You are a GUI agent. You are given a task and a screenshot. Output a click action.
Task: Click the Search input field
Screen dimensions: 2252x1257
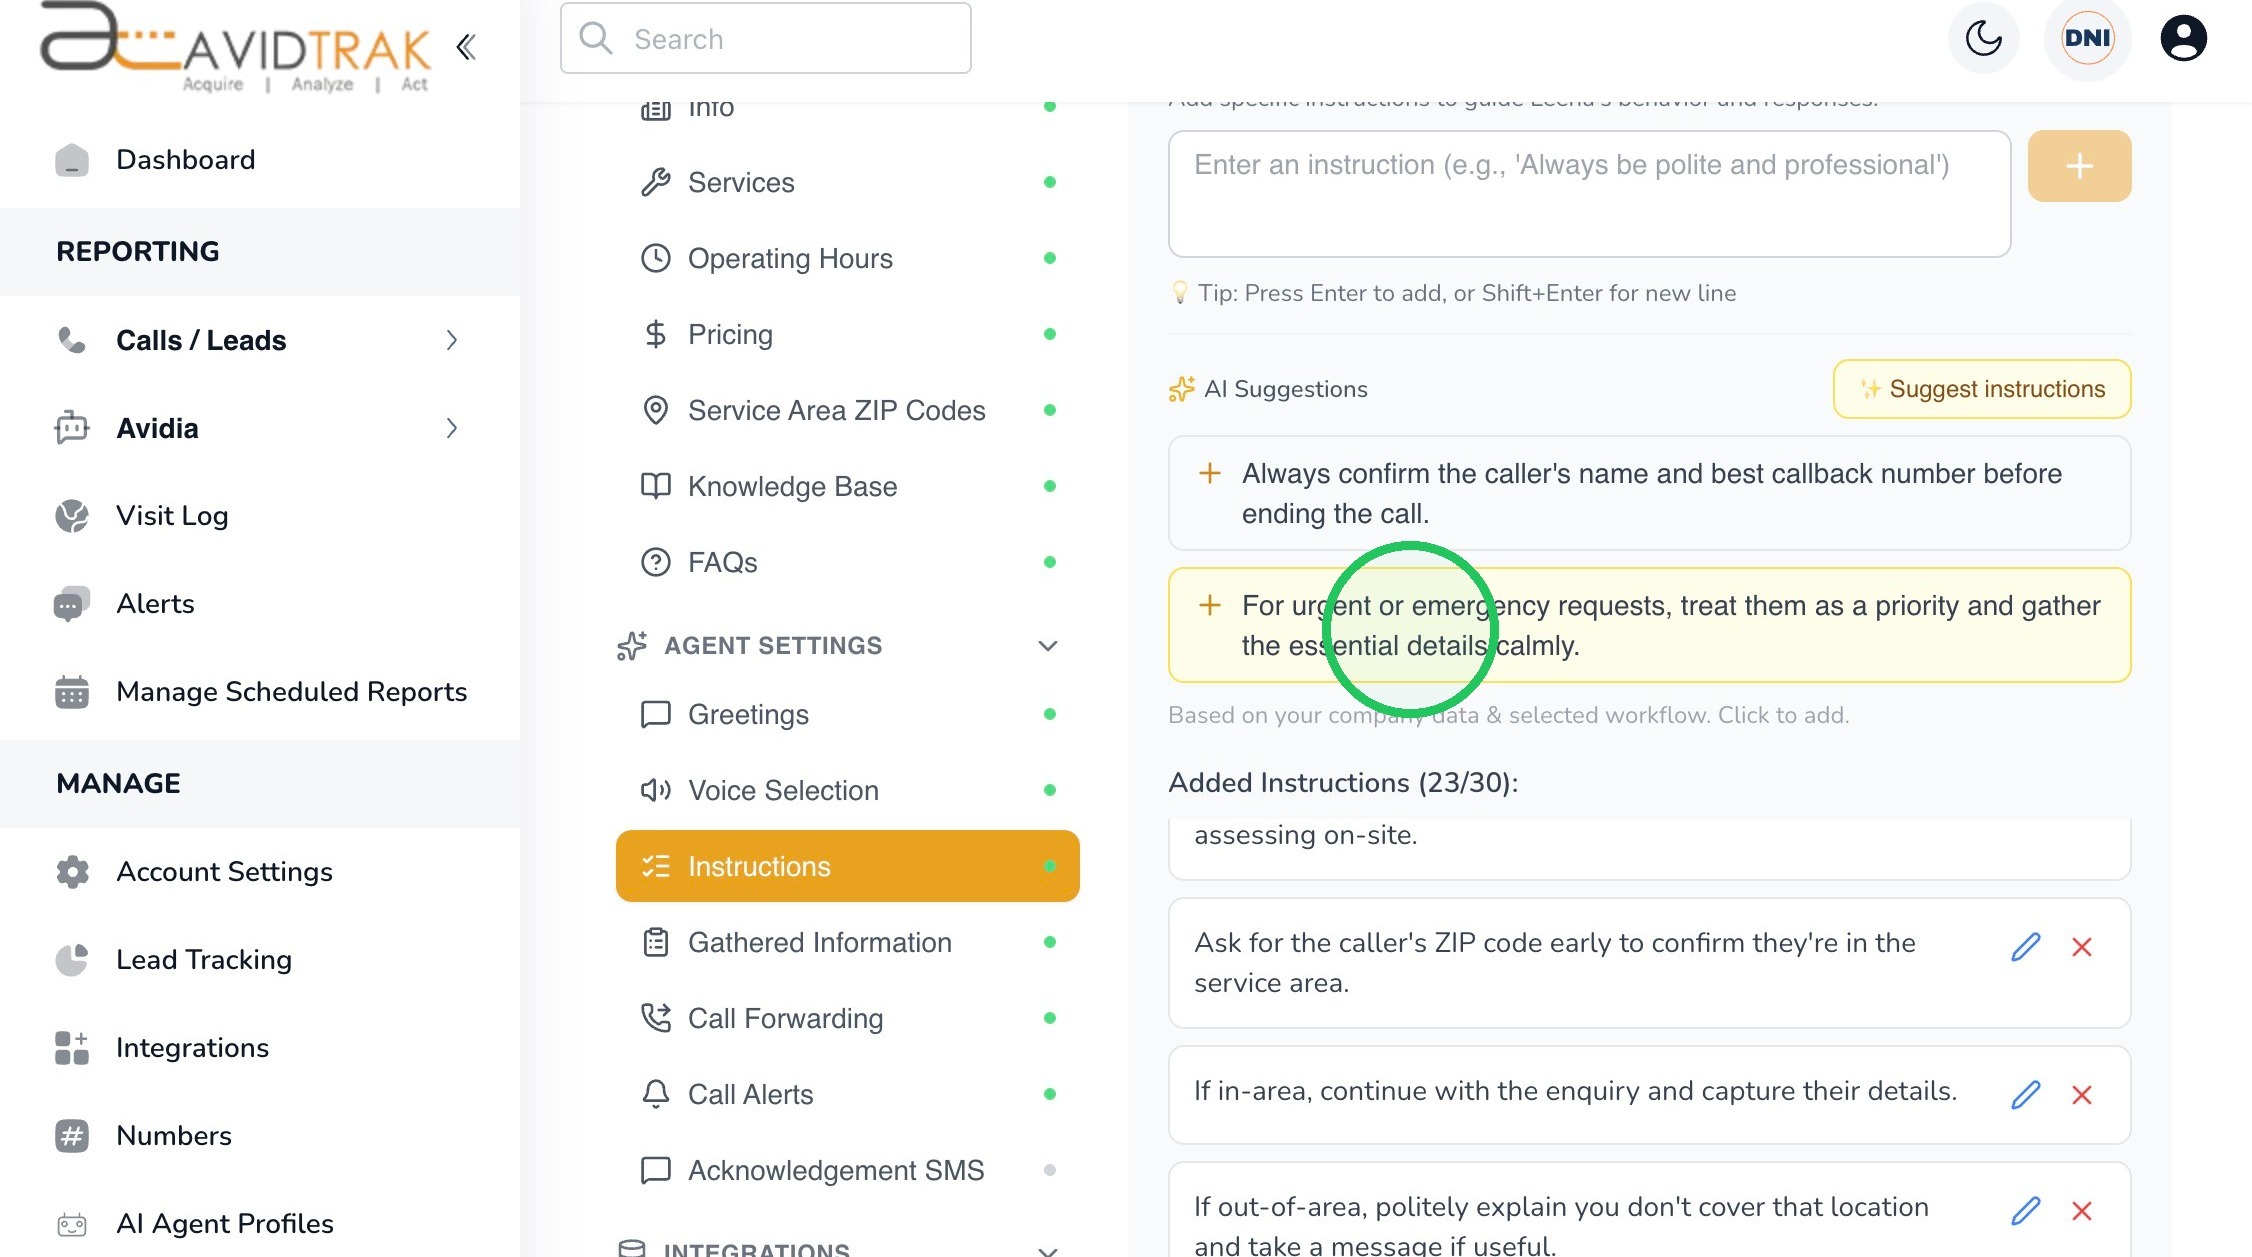[765, 39]
